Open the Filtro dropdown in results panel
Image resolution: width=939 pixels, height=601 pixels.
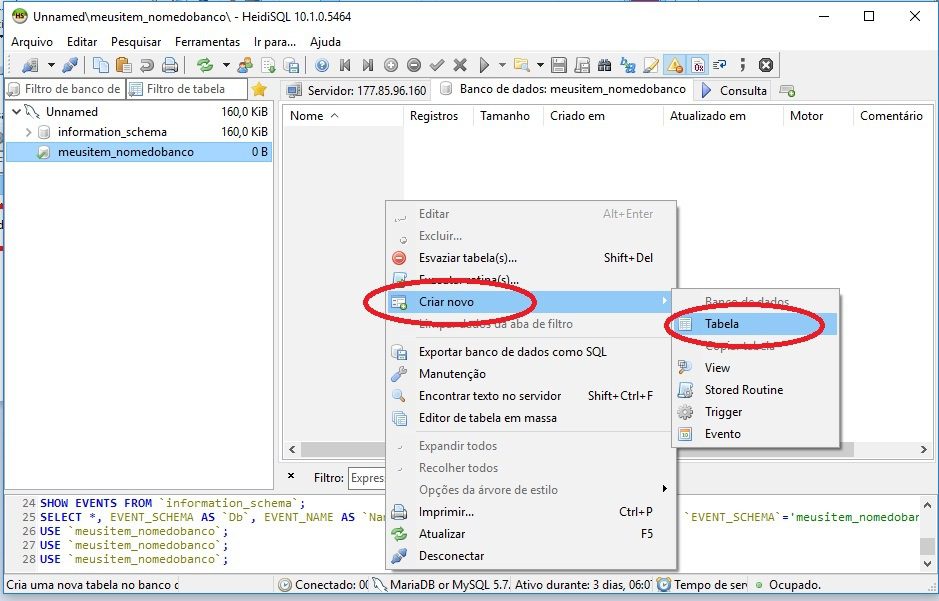pos(370,477)
